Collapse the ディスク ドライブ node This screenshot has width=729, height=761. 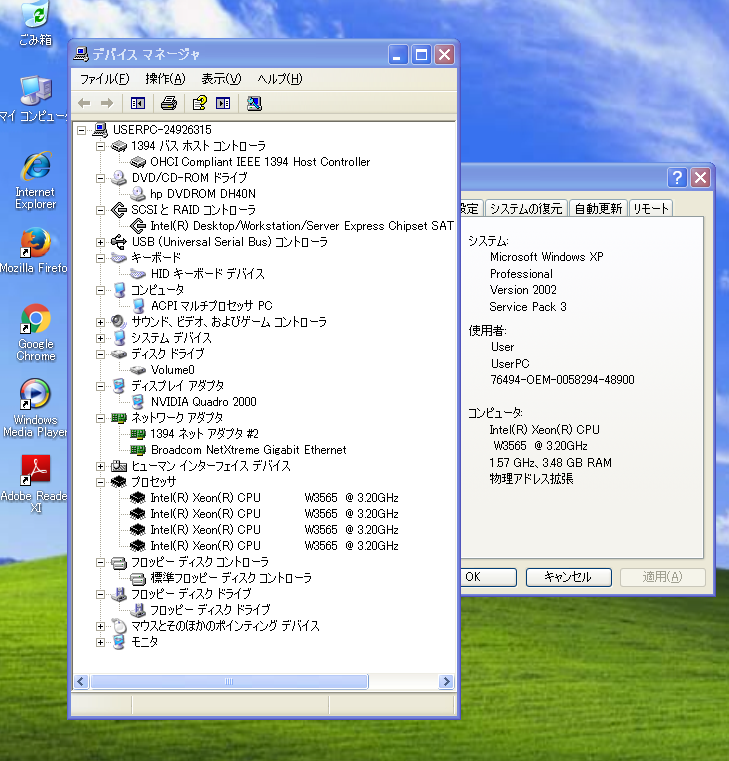tap(100, 354)
